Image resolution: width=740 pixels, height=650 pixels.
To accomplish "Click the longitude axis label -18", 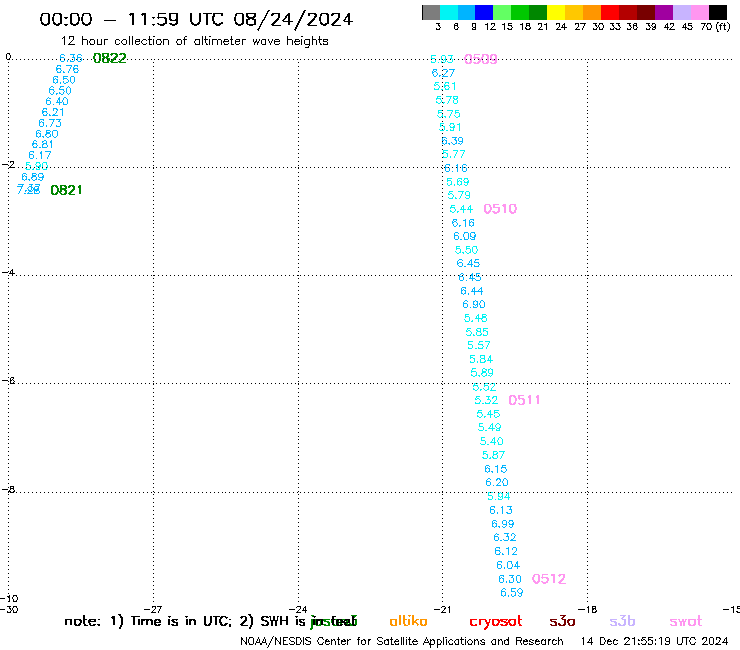I will [587, 609].
